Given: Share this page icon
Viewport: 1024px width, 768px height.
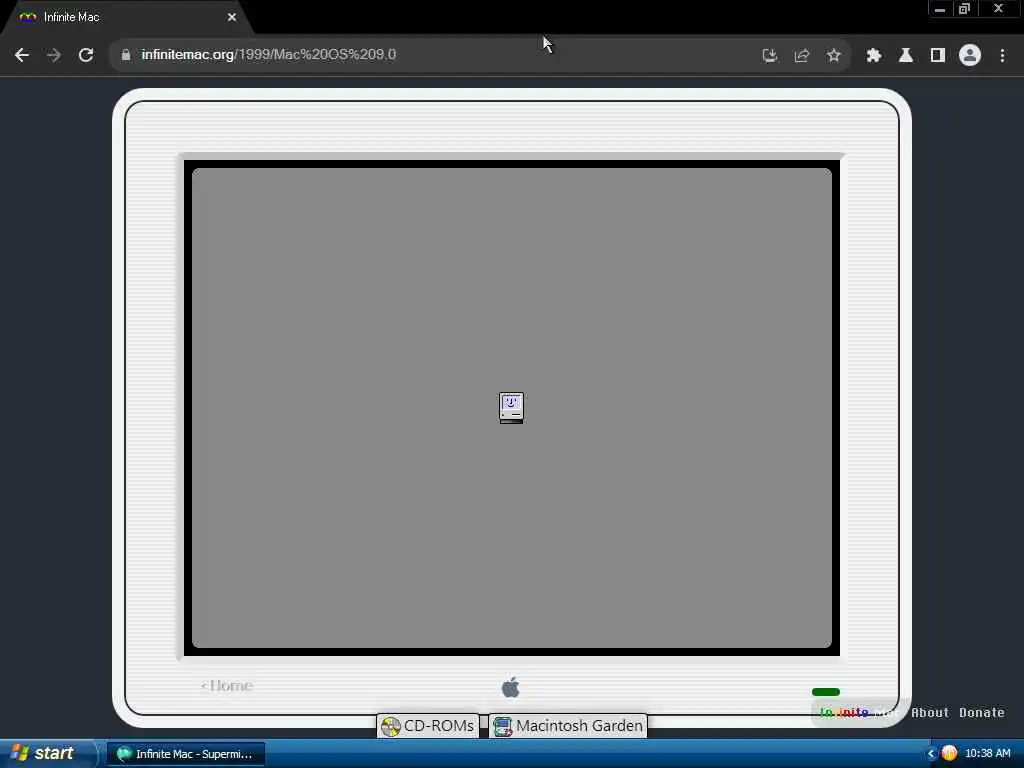Looking at the screenshot, I should point(802,56).
